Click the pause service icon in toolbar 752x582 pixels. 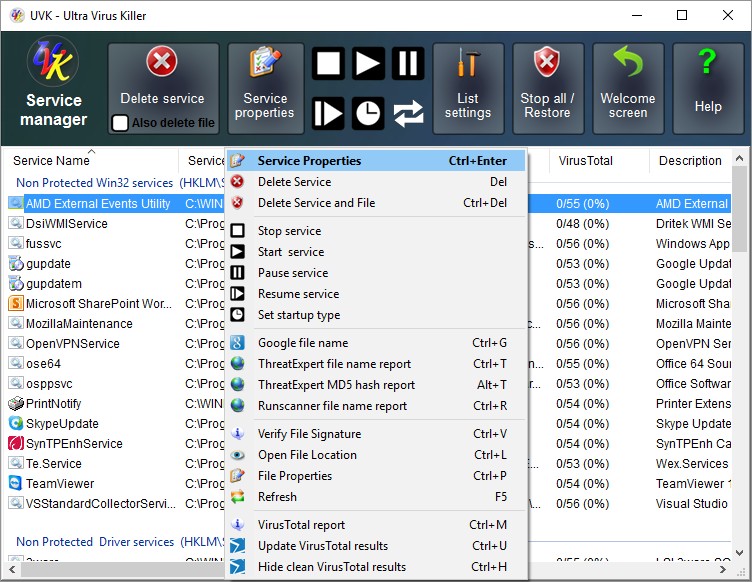coord(407,65)
